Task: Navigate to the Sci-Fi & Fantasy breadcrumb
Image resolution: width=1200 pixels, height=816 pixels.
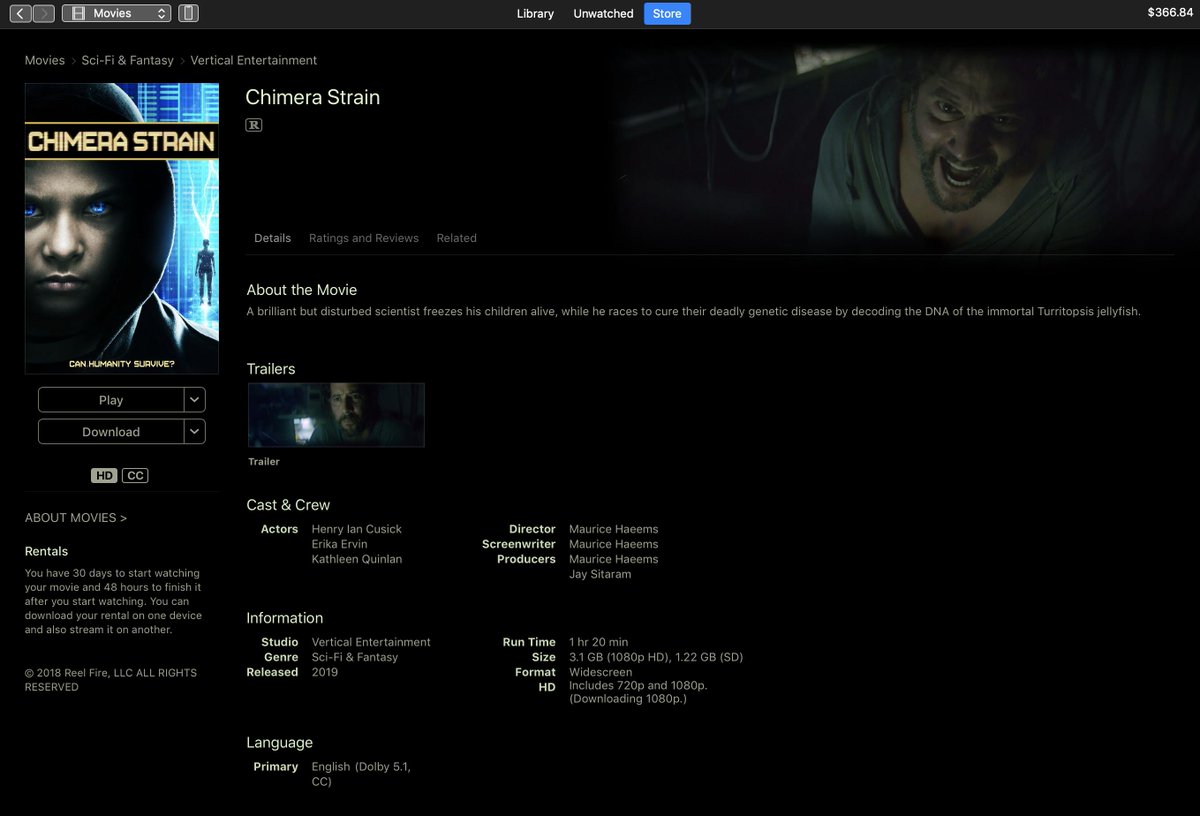Action: pos(127,60)
